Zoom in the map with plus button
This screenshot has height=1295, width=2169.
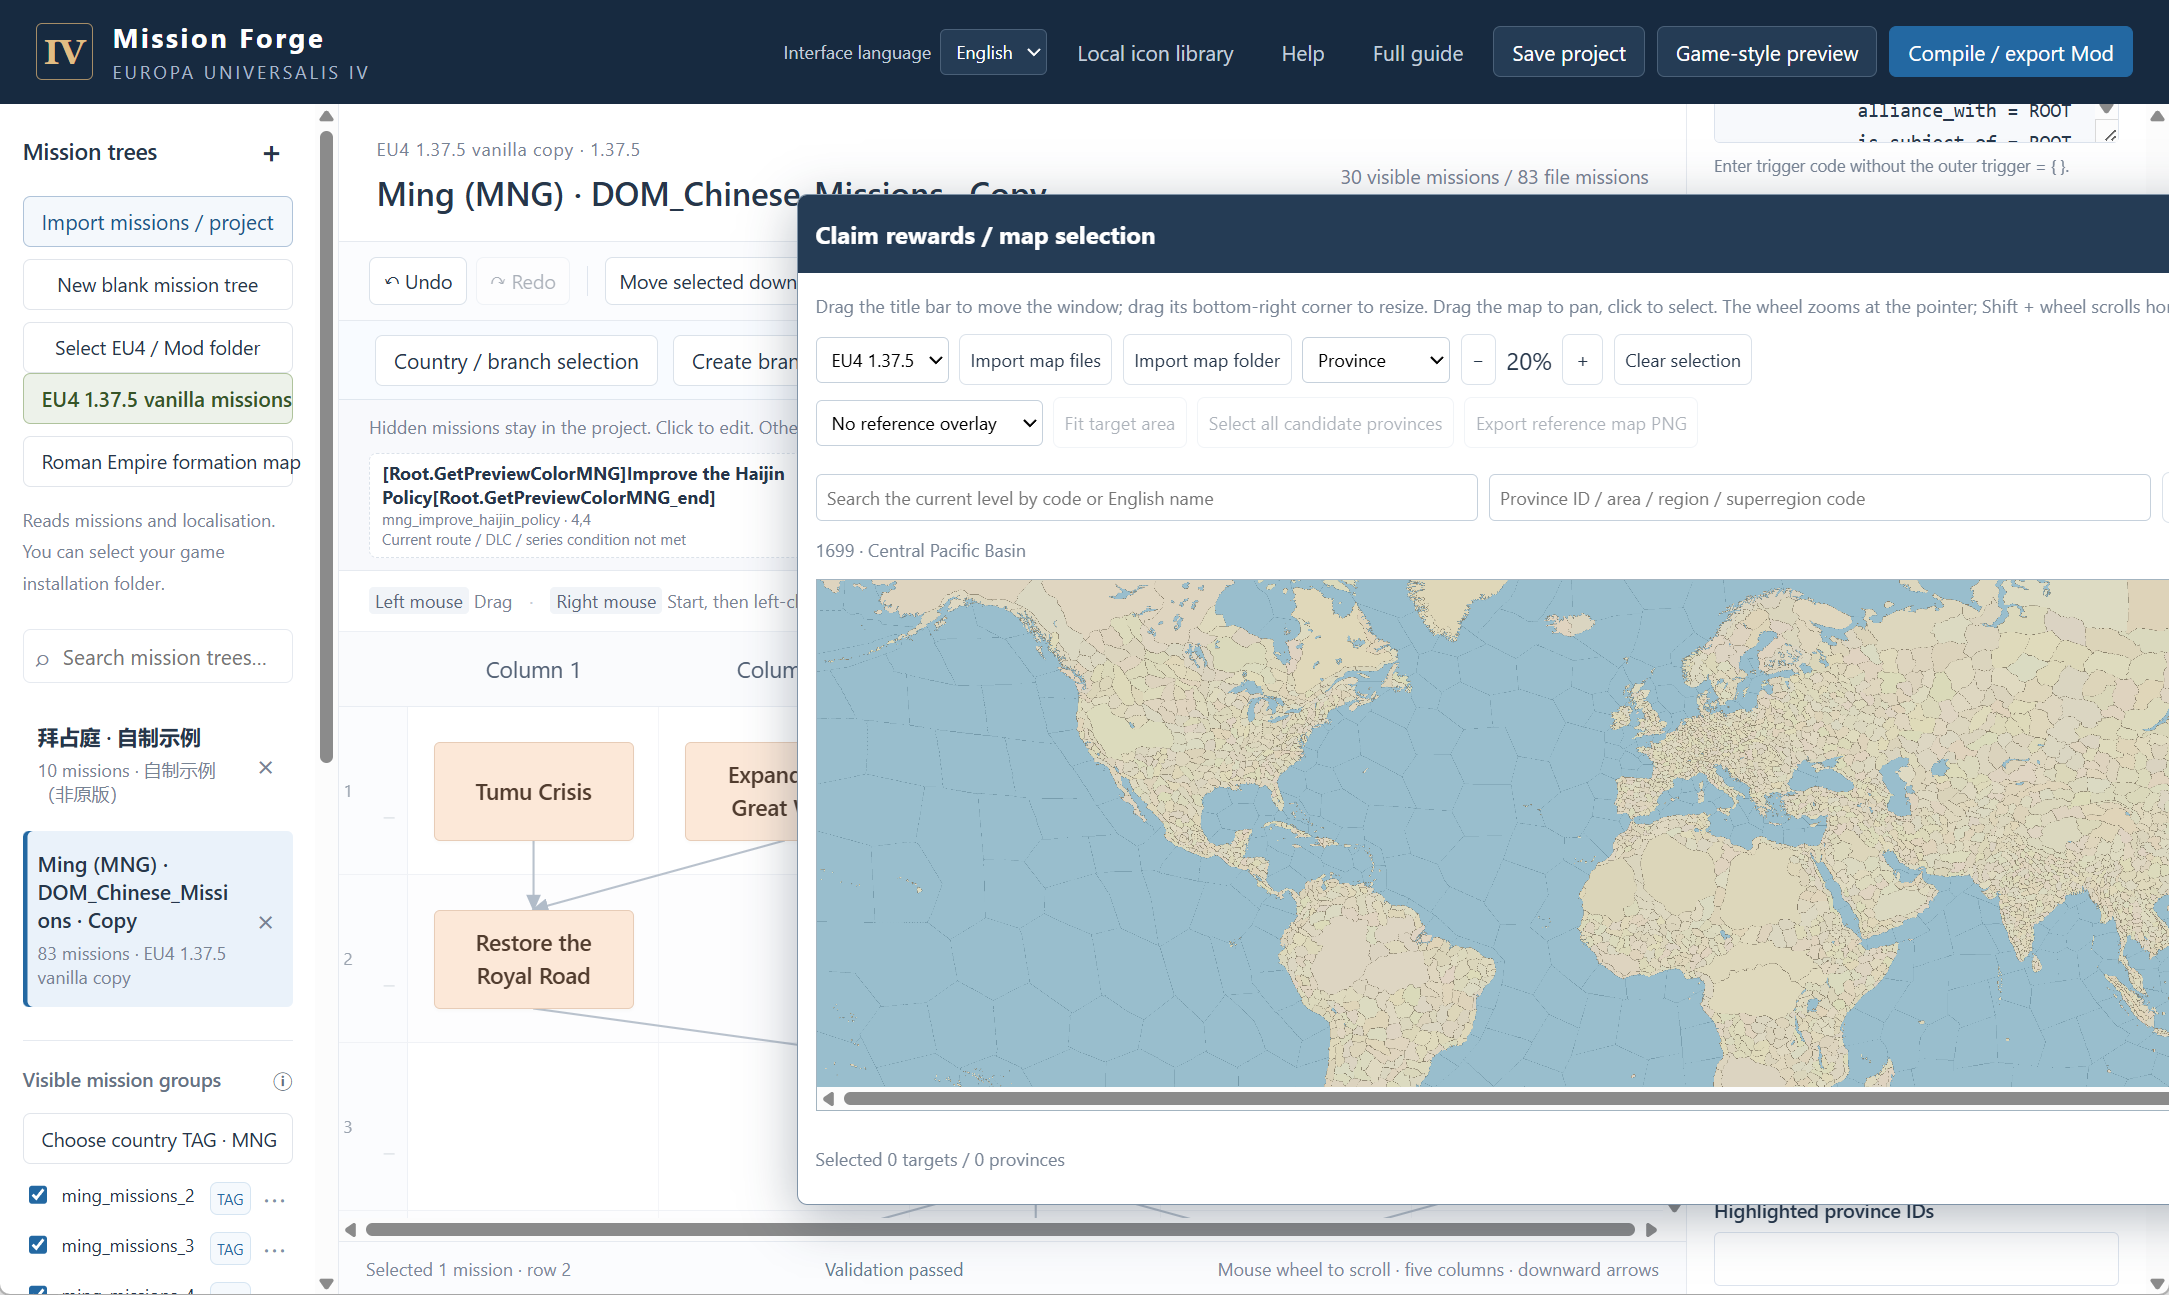[1582, 361]
